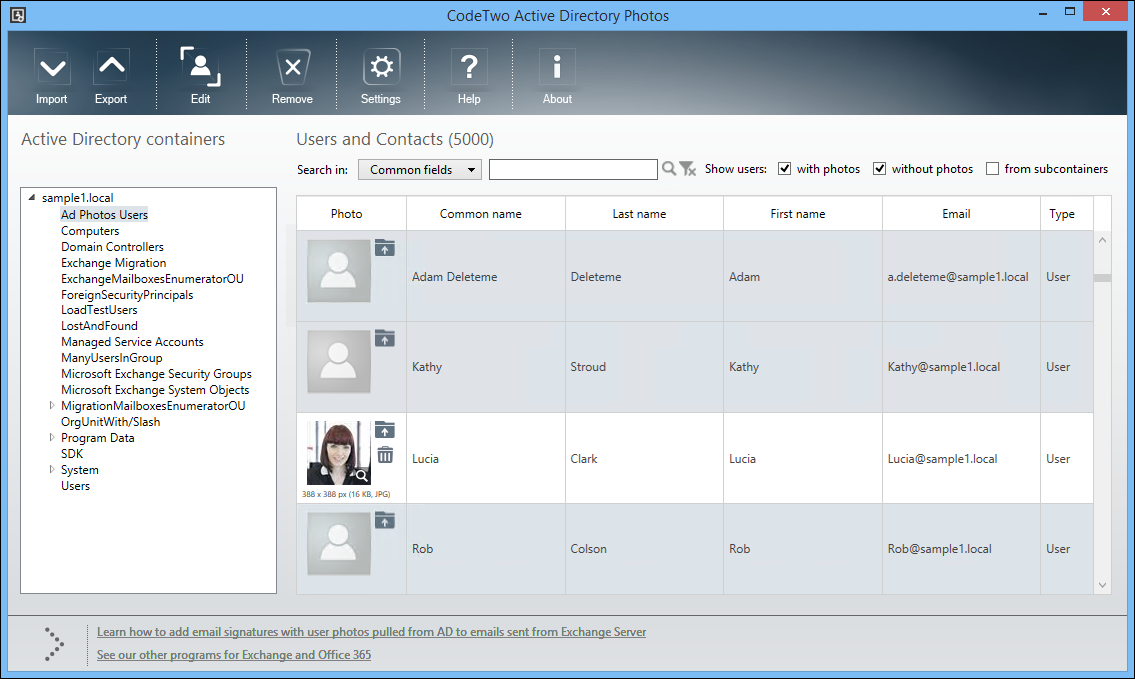Select the 'a.deleteme@sample1.local' email cell
Screen dimensions: 1135x679
point(961,277)
